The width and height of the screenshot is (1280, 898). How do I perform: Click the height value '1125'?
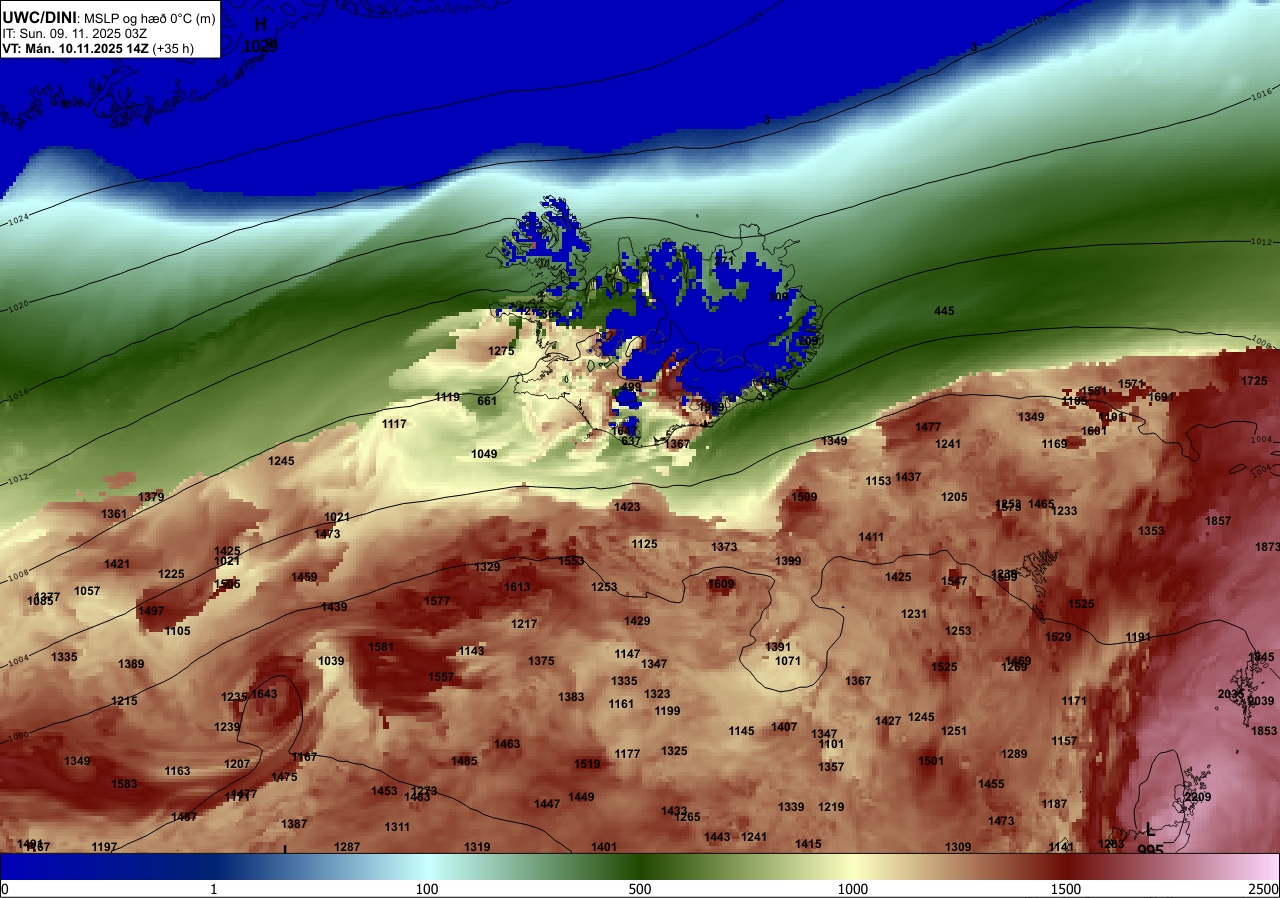pyautogui.click(x=644, y=544)
